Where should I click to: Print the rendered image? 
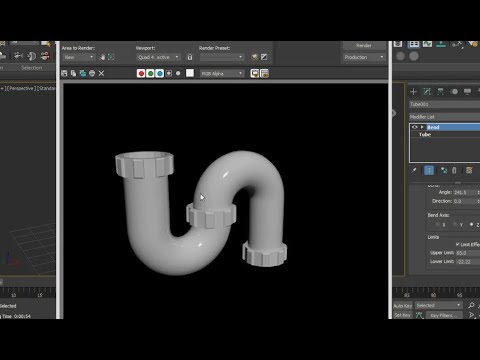(92, 73)
